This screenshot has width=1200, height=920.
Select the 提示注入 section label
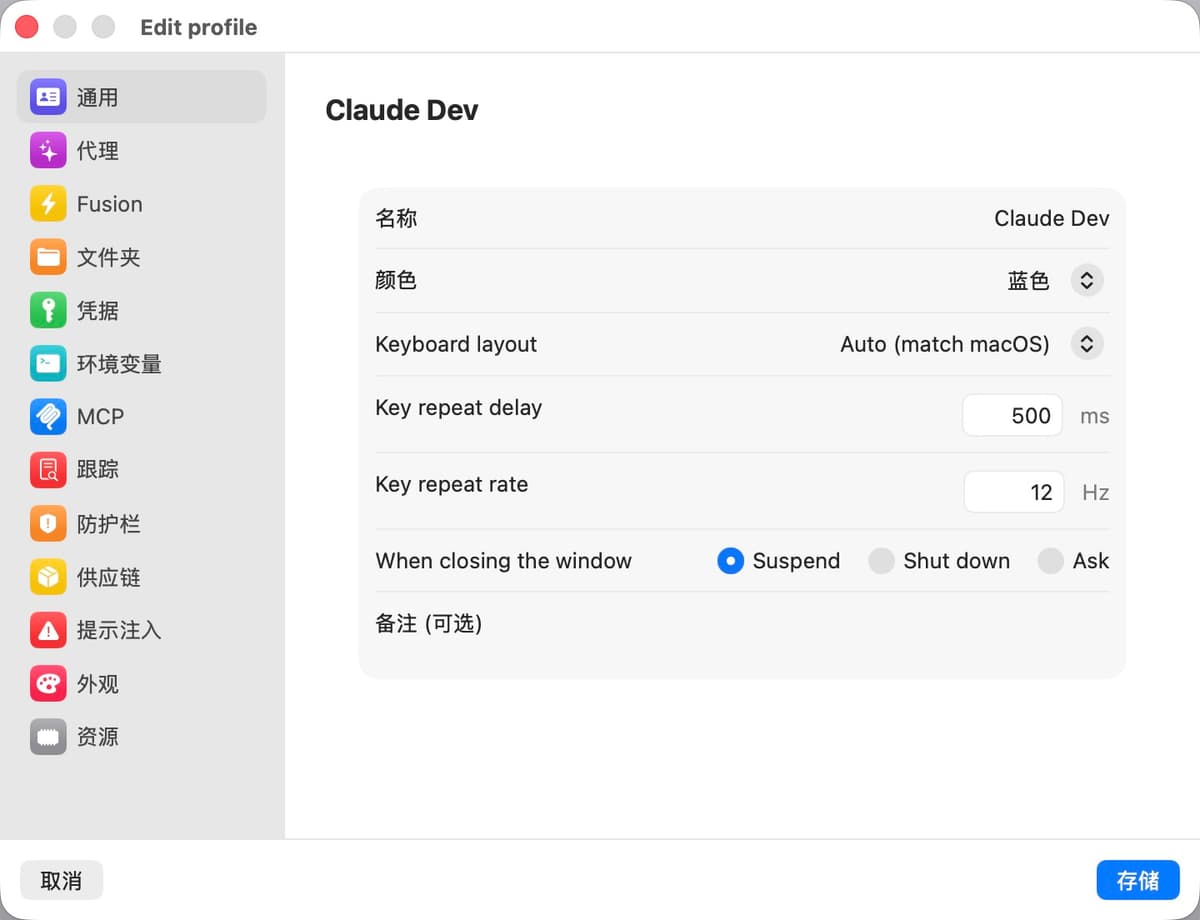[x=119, y=630]
